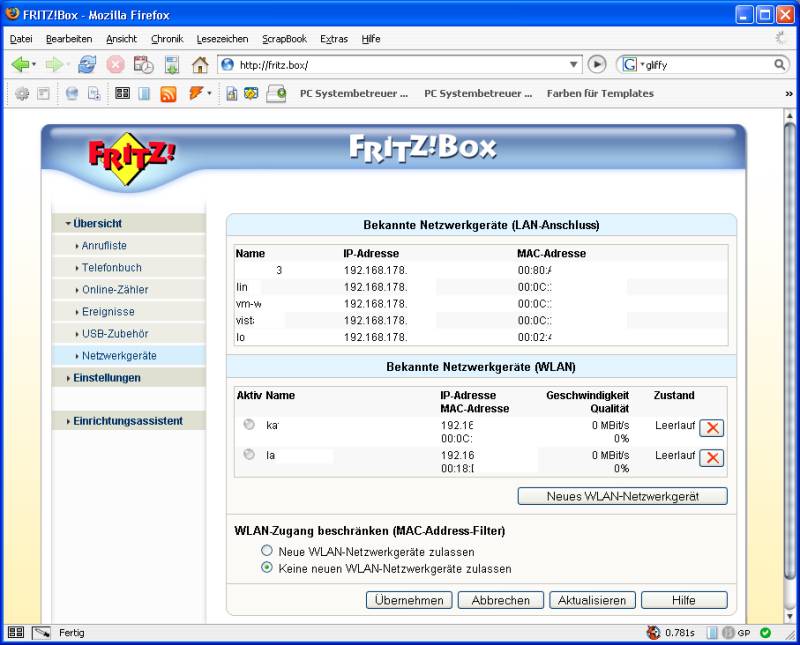800x645 pixels.
Task: Click the Übernehmen button
Action: tap(409, 600)
